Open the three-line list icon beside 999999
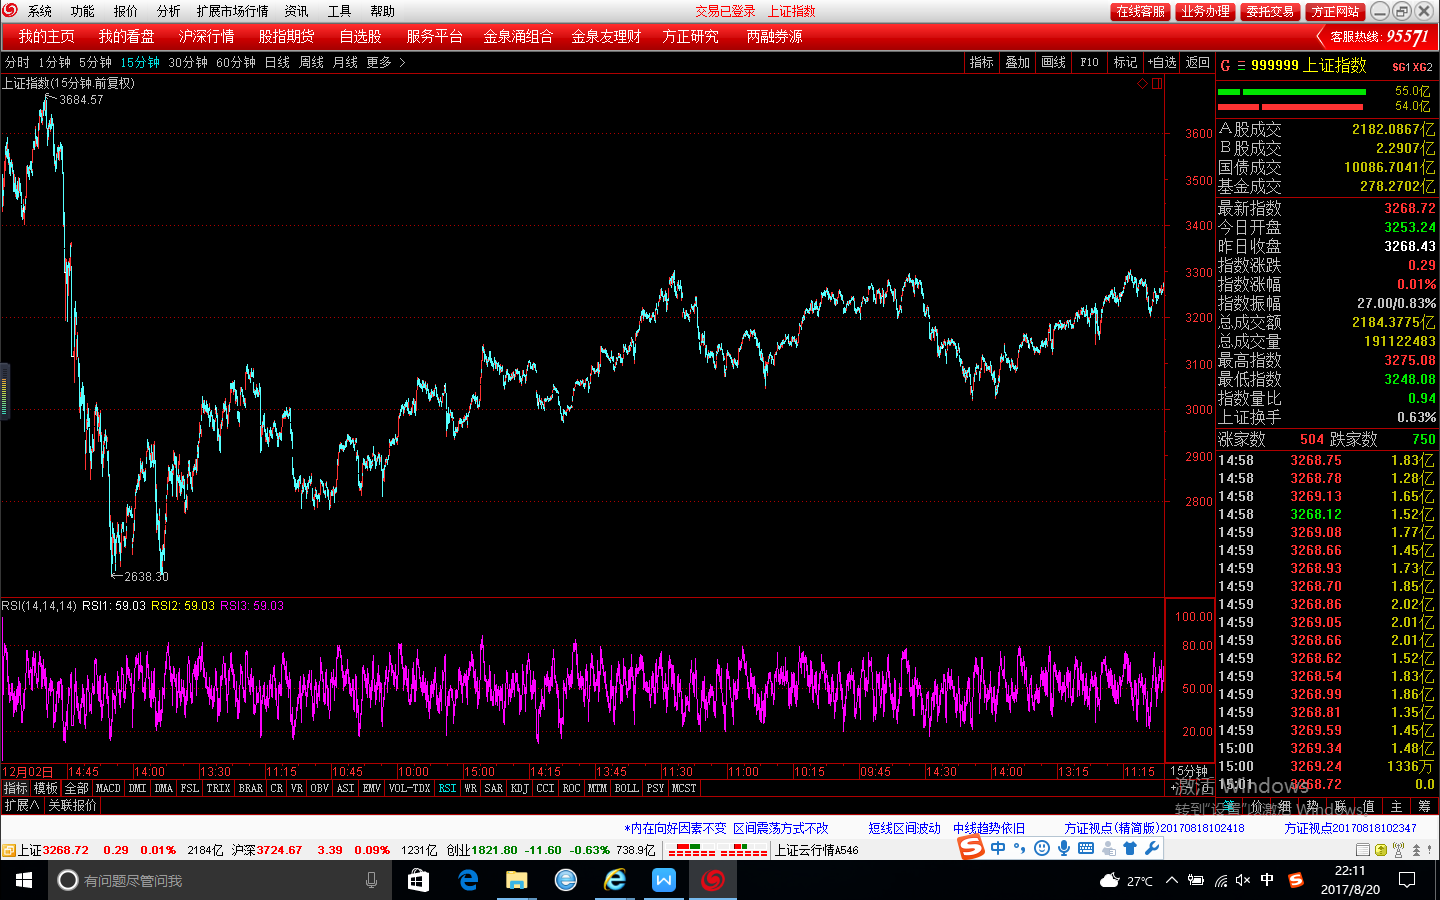The image size is (1440, 900). [x=1241, y=65]
